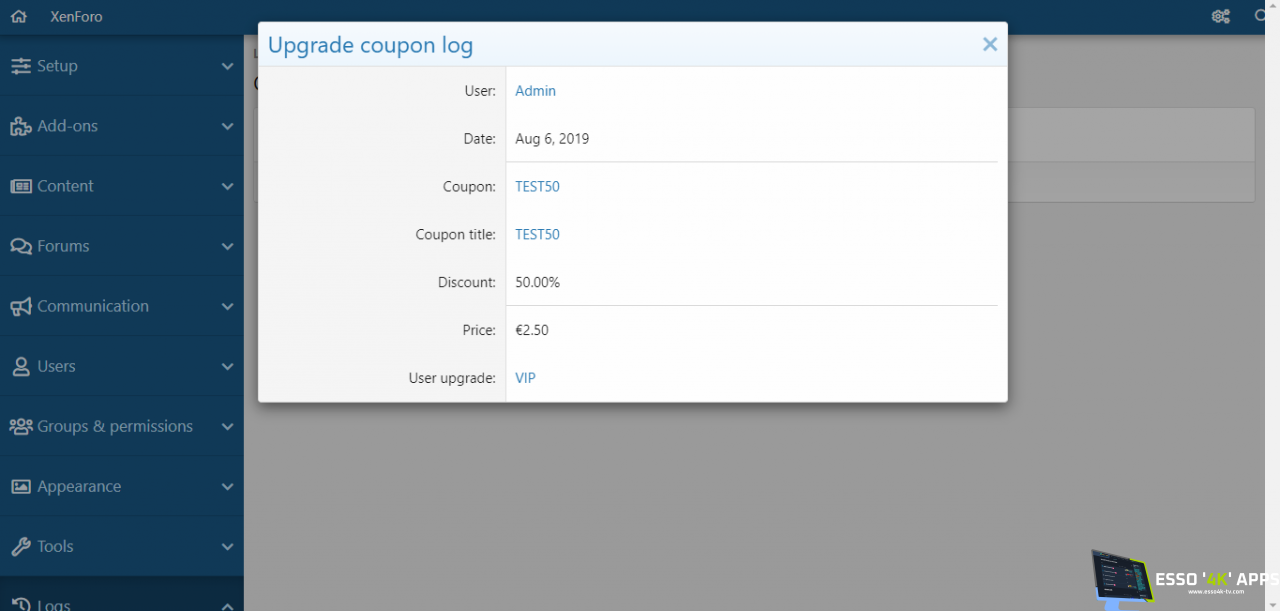Click the Tools wrench icon
1280x611 pixels.
point(20,546)
